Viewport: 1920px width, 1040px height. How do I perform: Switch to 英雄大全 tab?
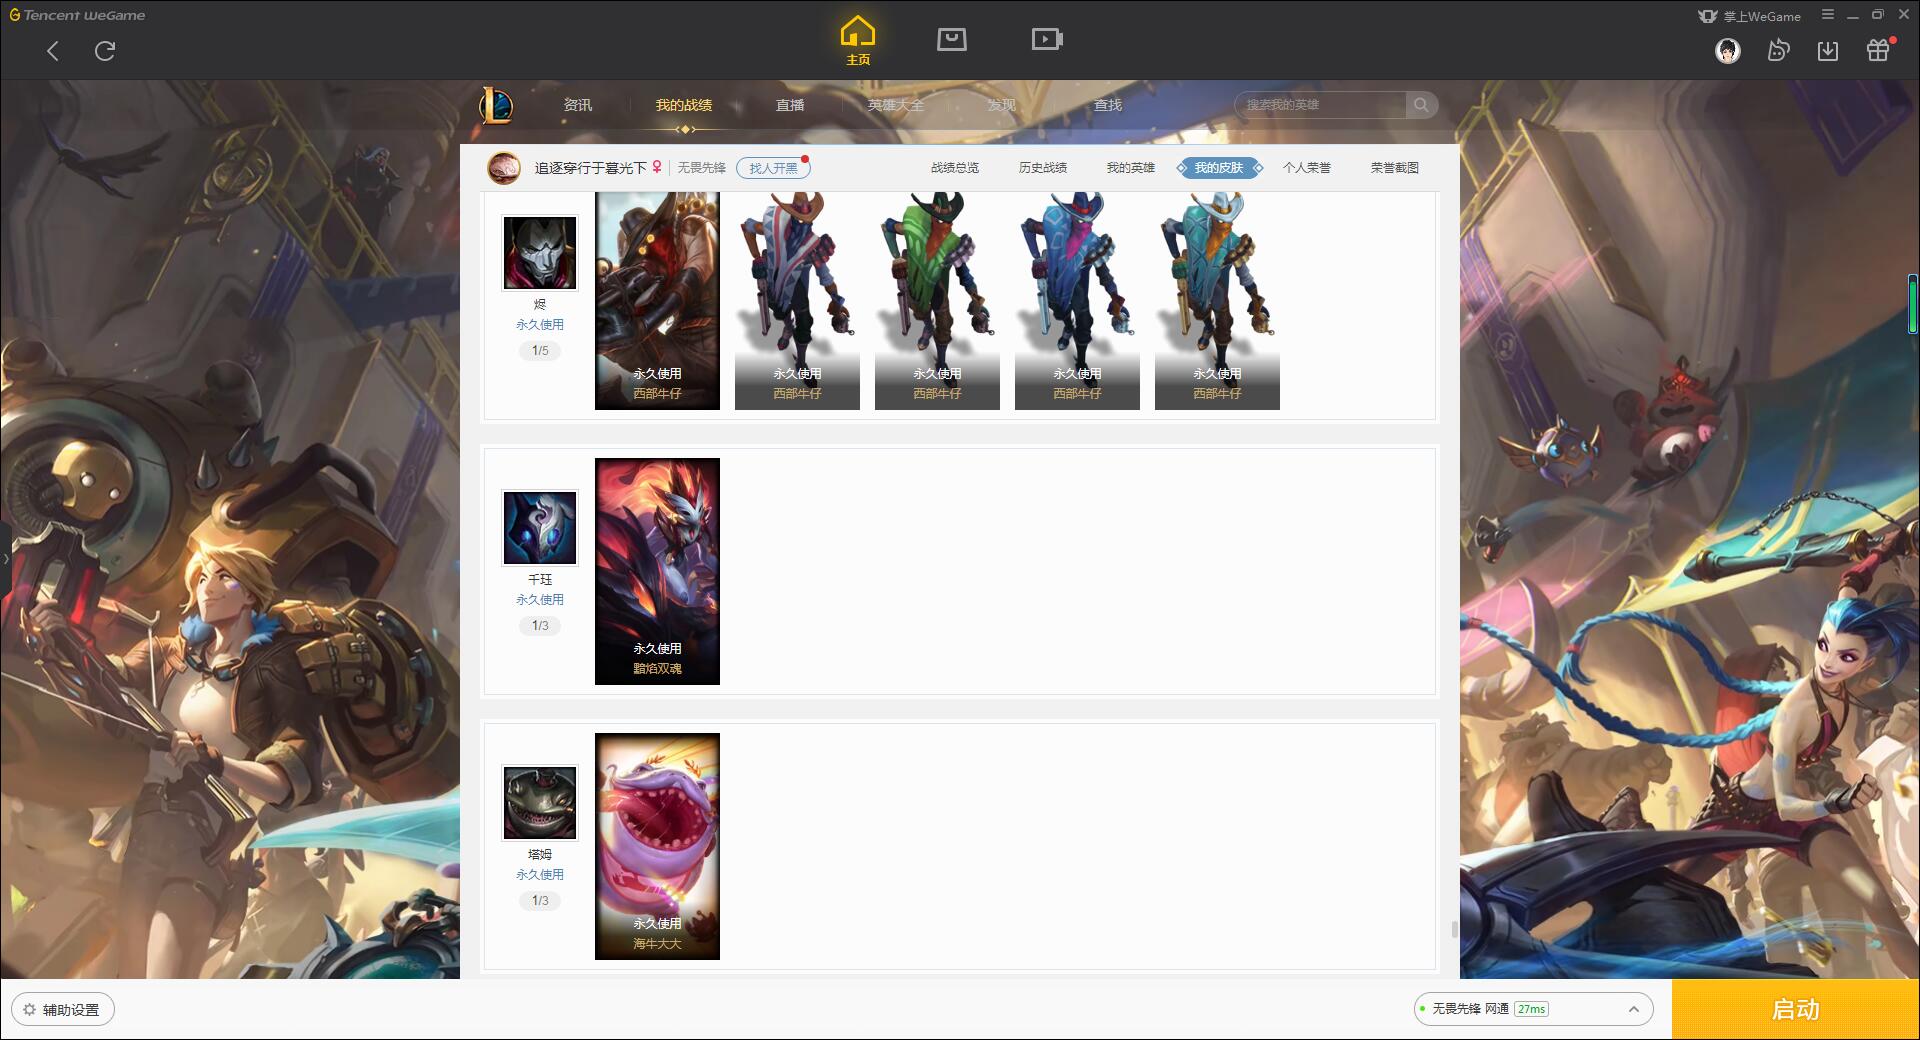(896, 105)
